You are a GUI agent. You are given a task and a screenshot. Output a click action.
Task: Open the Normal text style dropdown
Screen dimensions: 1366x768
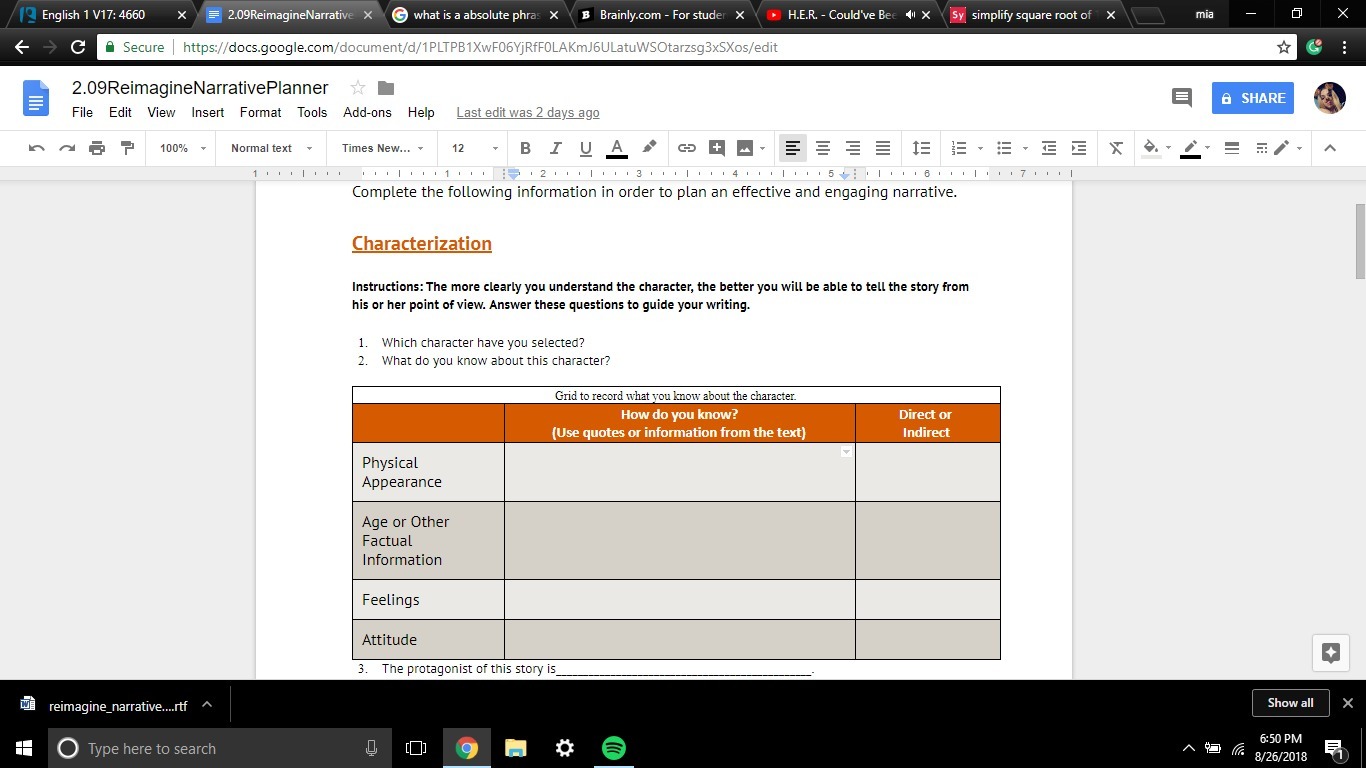tap(270, 148)
